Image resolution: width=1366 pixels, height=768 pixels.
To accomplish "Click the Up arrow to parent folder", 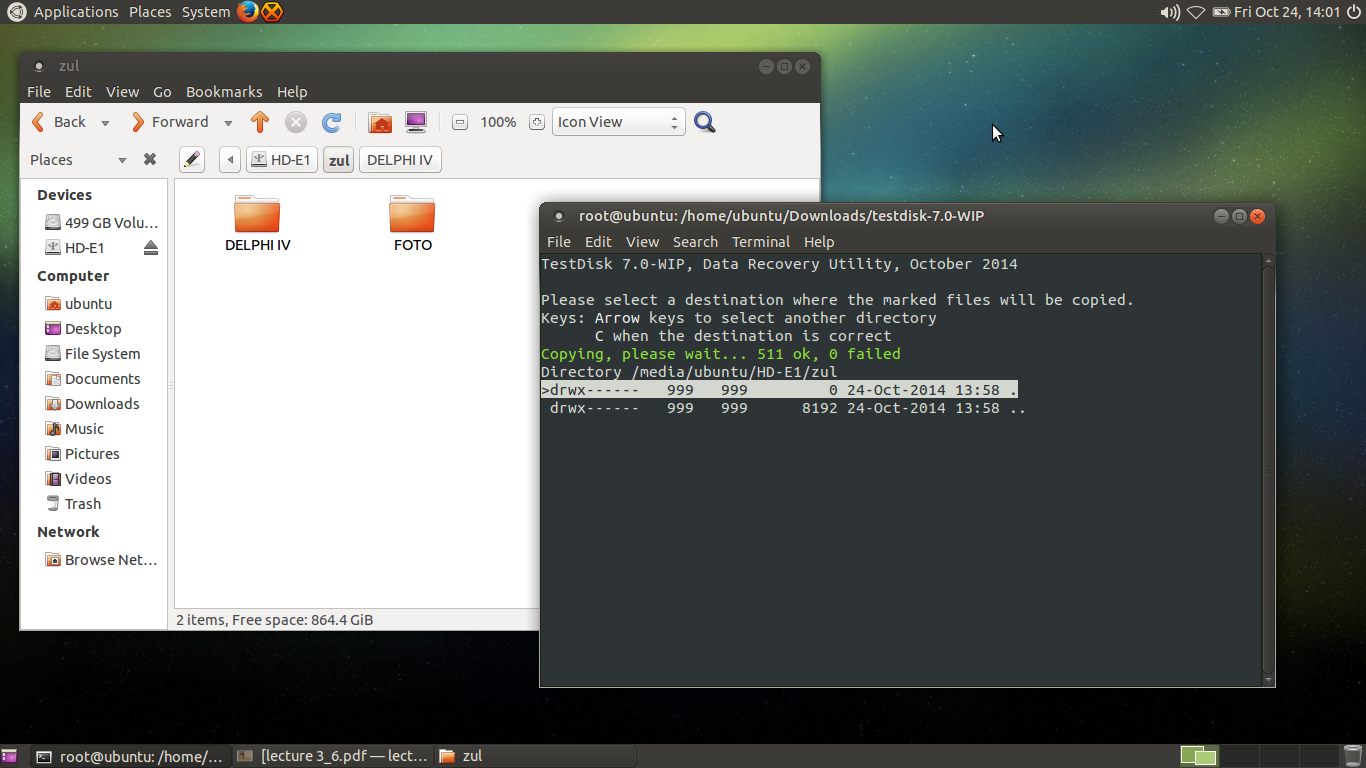I will (260, 122).
